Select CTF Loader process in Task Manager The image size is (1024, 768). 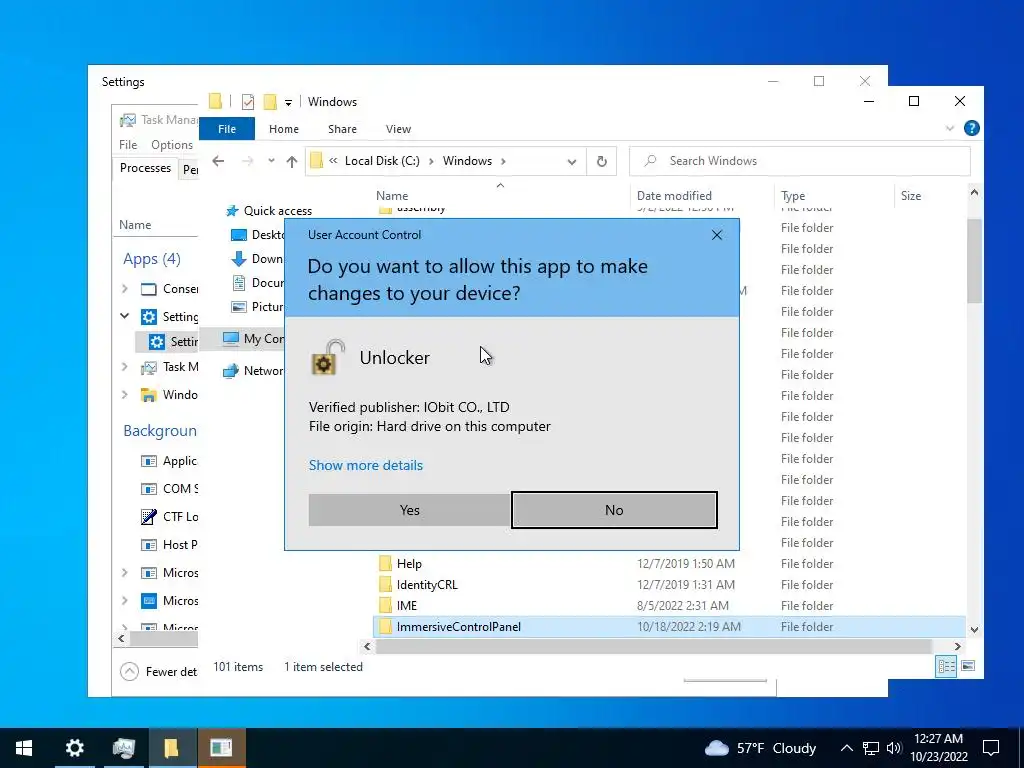[168, 517]
